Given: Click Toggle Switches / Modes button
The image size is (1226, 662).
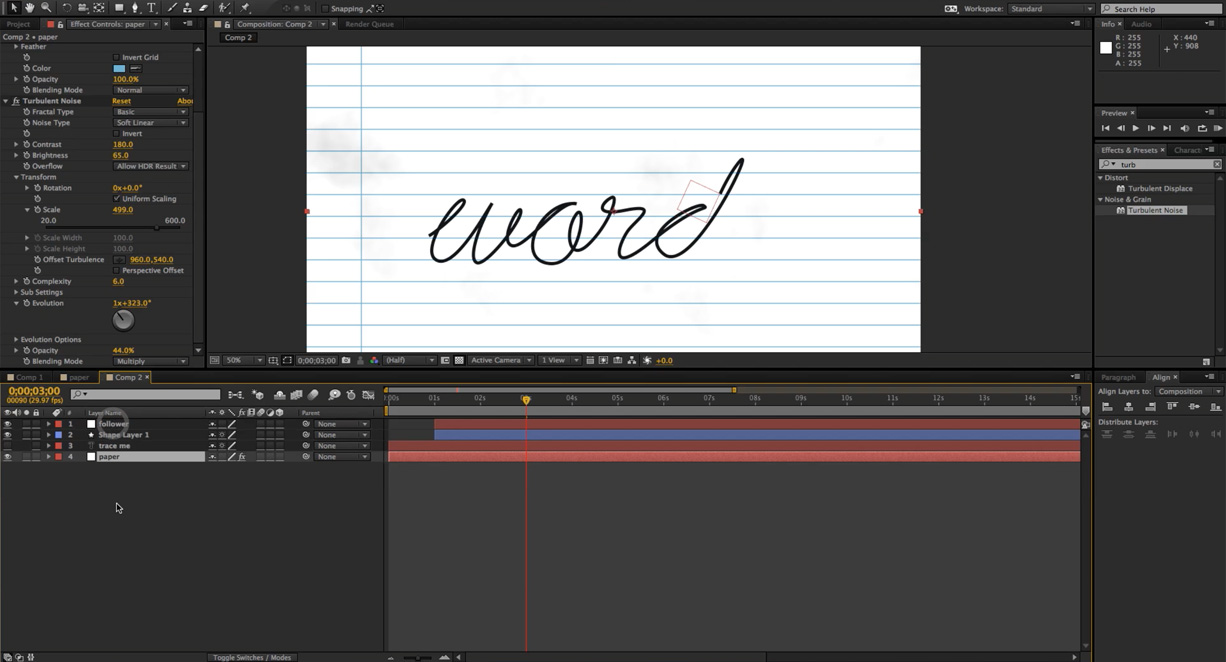Looking at the screenshot, I should tap(252, 657).
